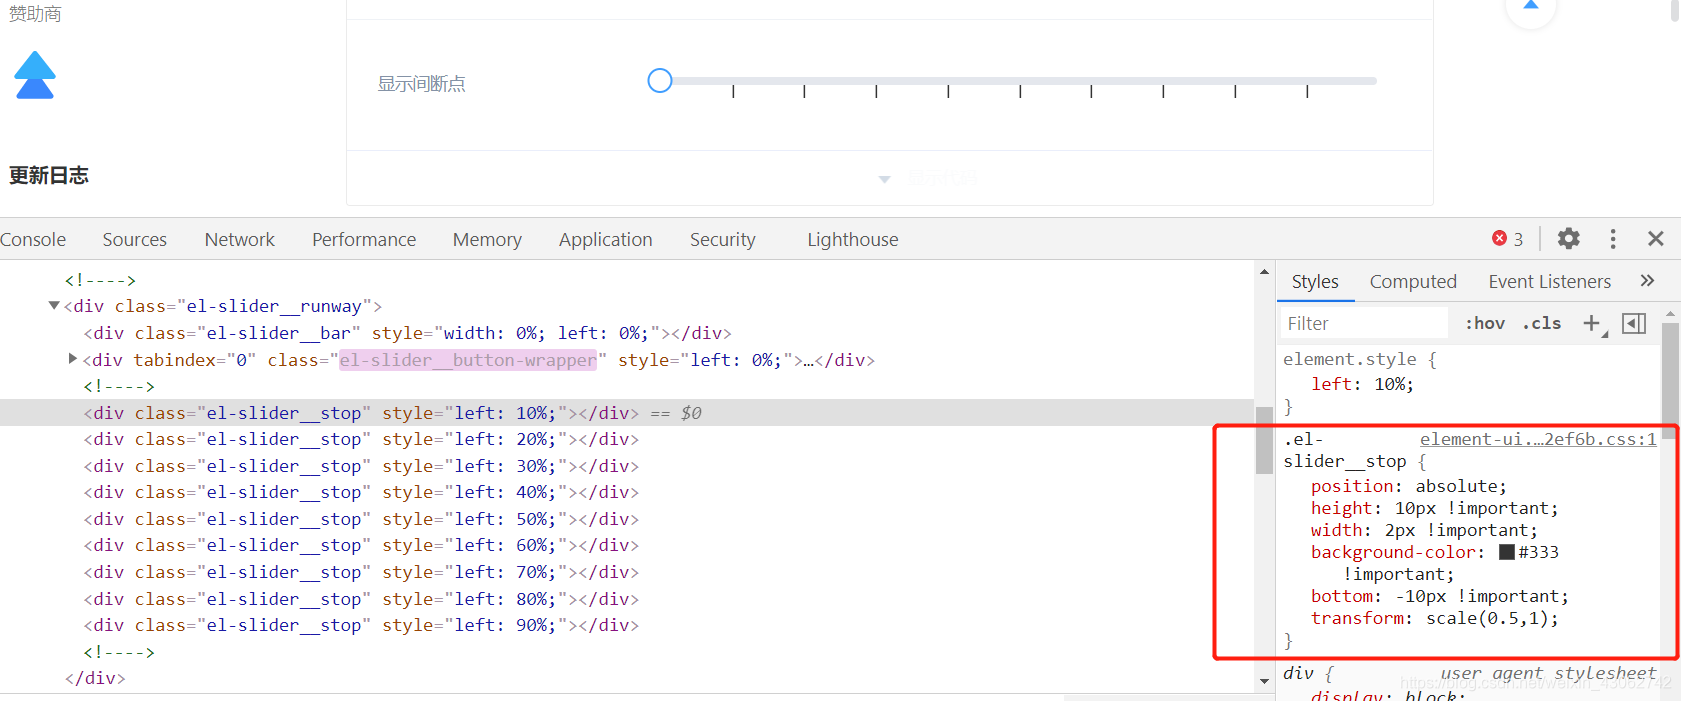
Task: Close the DevTools panel
Action: click(1655, 239)
